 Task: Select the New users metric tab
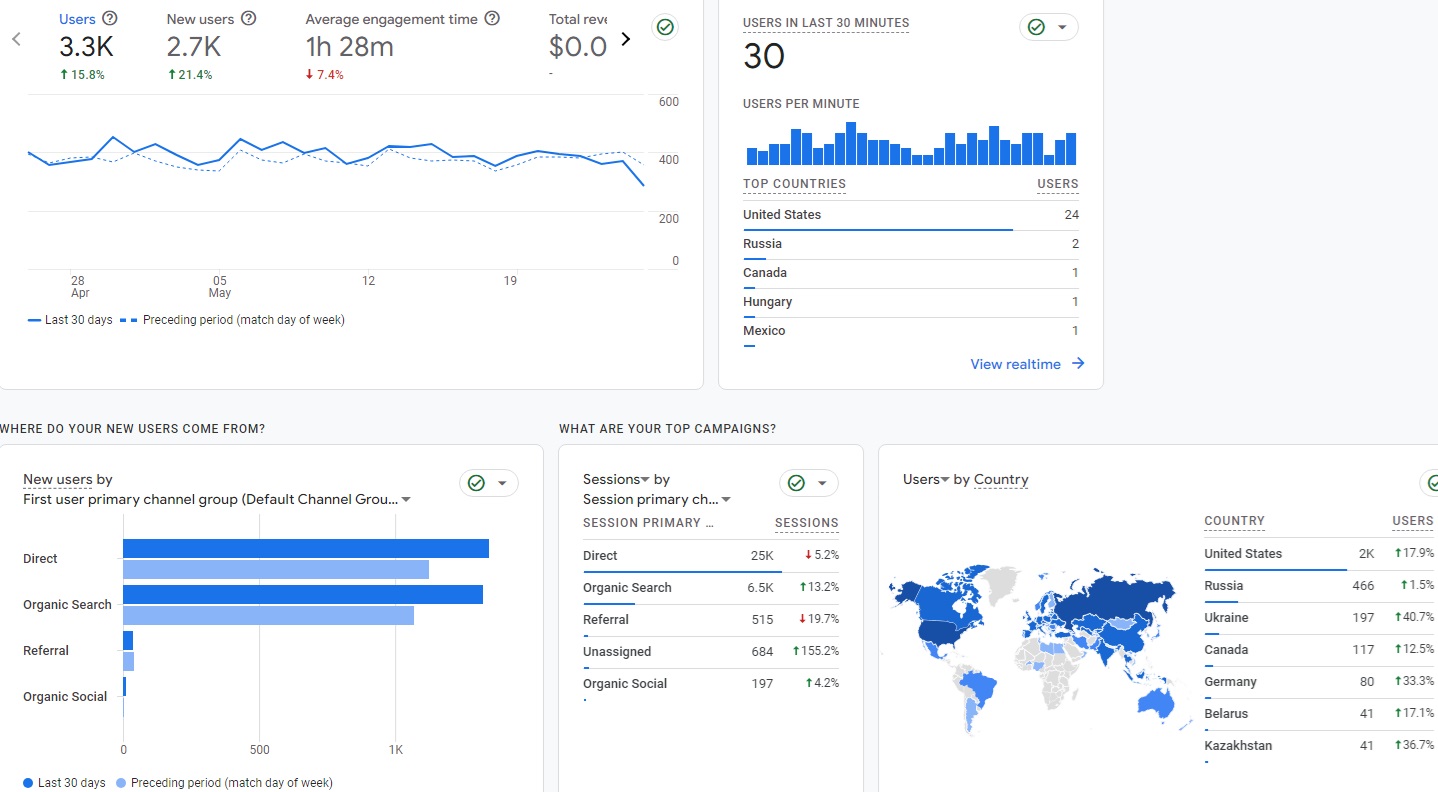pyautogui.click(x=212, y=45)
